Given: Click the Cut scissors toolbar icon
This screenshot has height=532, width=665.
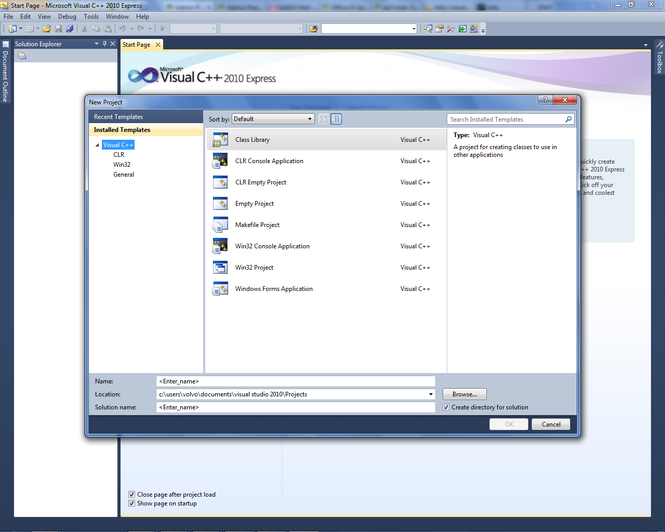Looking at the screenshot, I should click(84, 29).
